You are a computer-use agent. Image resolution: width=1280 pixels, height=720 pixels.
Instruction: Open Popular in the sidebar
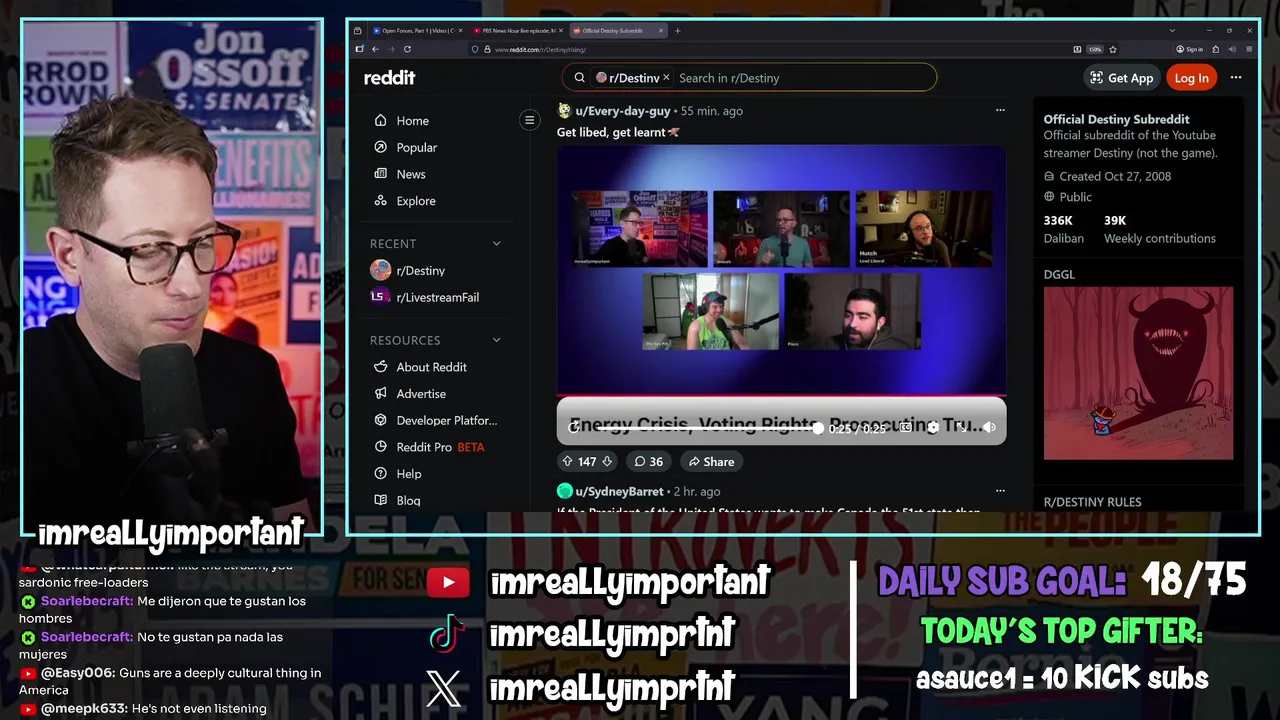click(405, 148)
